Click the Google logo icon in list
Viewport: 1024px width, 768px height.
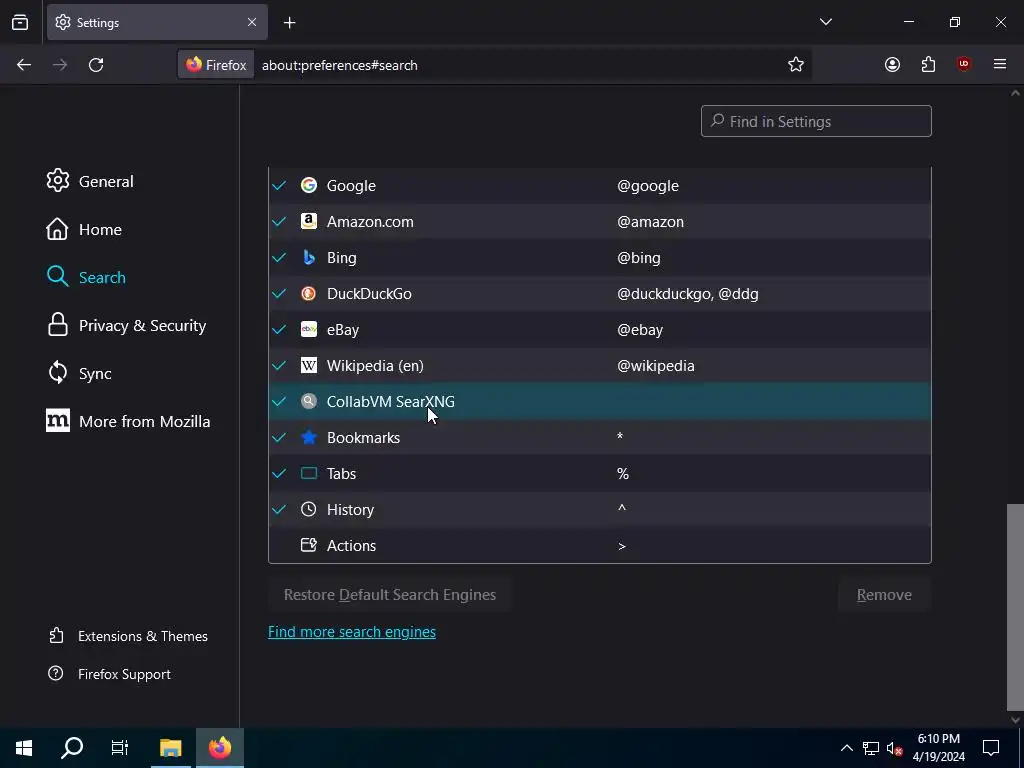click(x=309, y=185)
